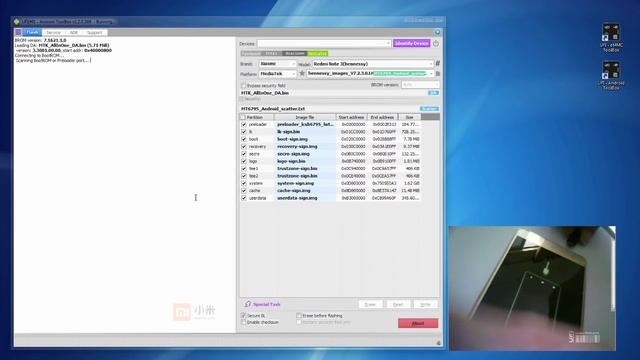The image size is (640, 360).
Task: Click the red Abort button
Action: (418, 323)
